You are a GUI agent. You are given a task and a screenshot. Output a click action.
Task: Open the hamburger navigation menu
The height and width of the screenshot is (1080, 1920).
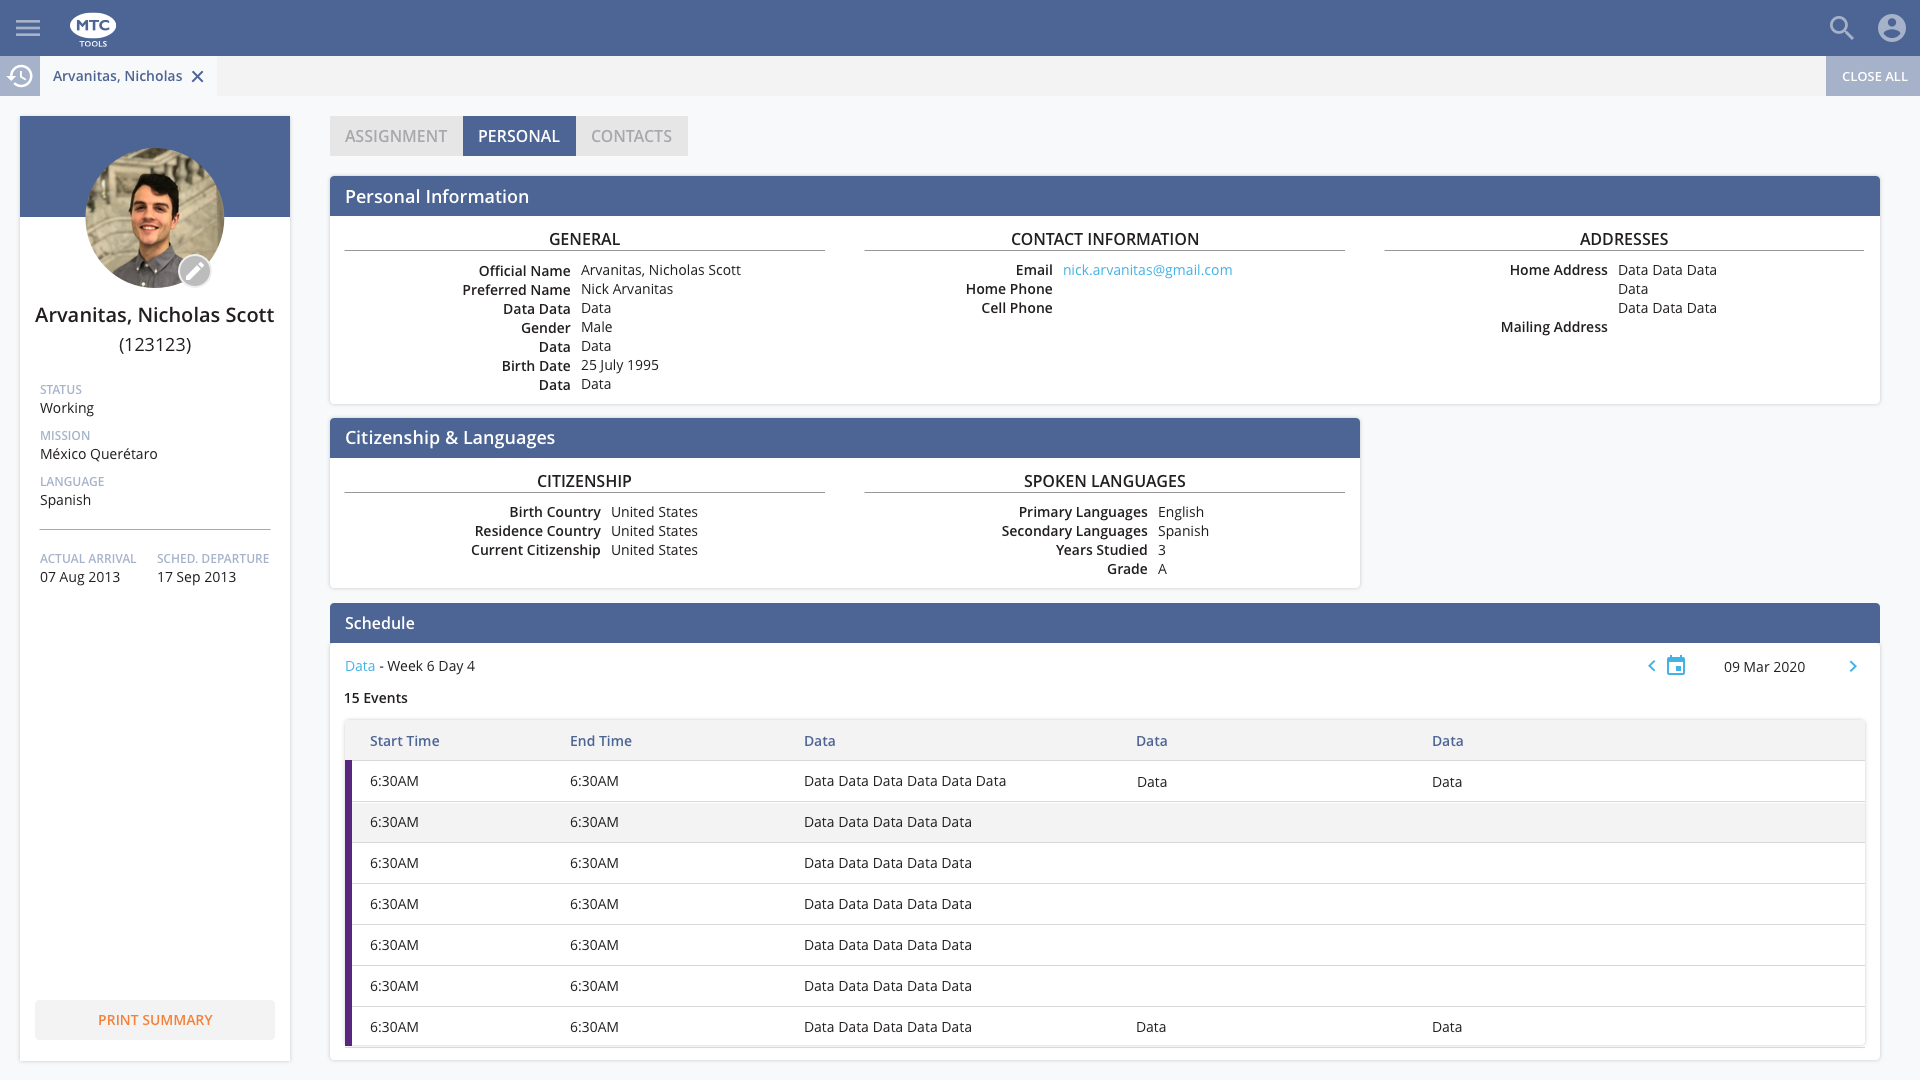click(x=28, y=28)
